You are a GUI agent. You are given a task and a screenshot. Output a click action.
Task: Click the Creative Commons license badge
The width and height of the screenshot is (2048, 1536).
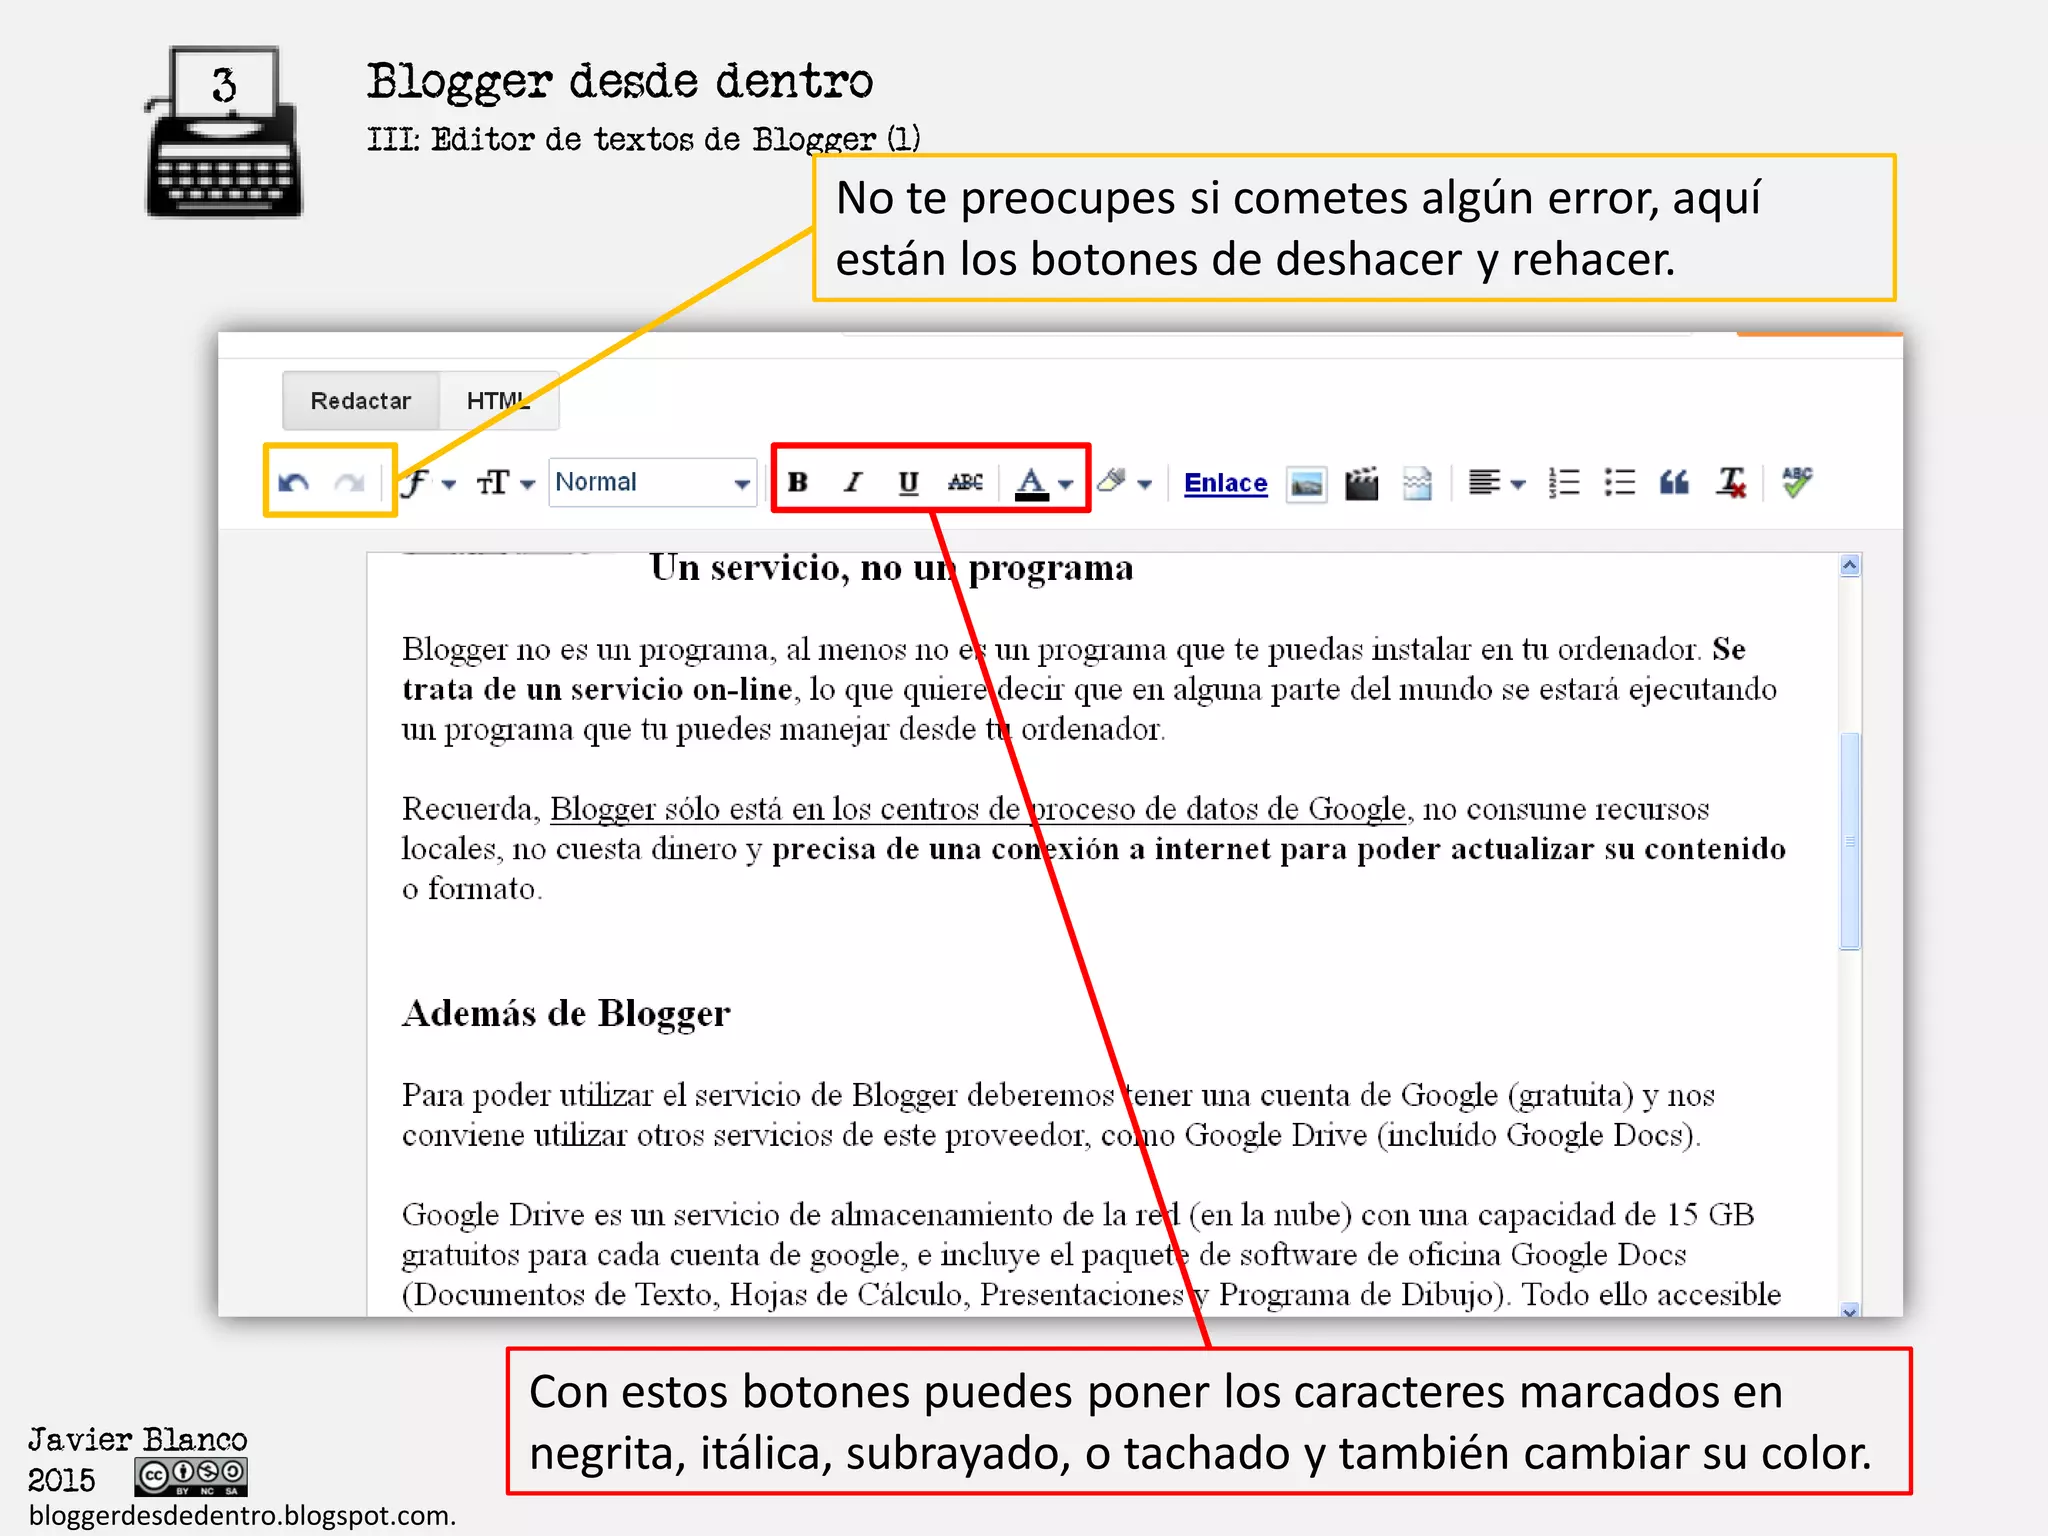coord(191,1477)
